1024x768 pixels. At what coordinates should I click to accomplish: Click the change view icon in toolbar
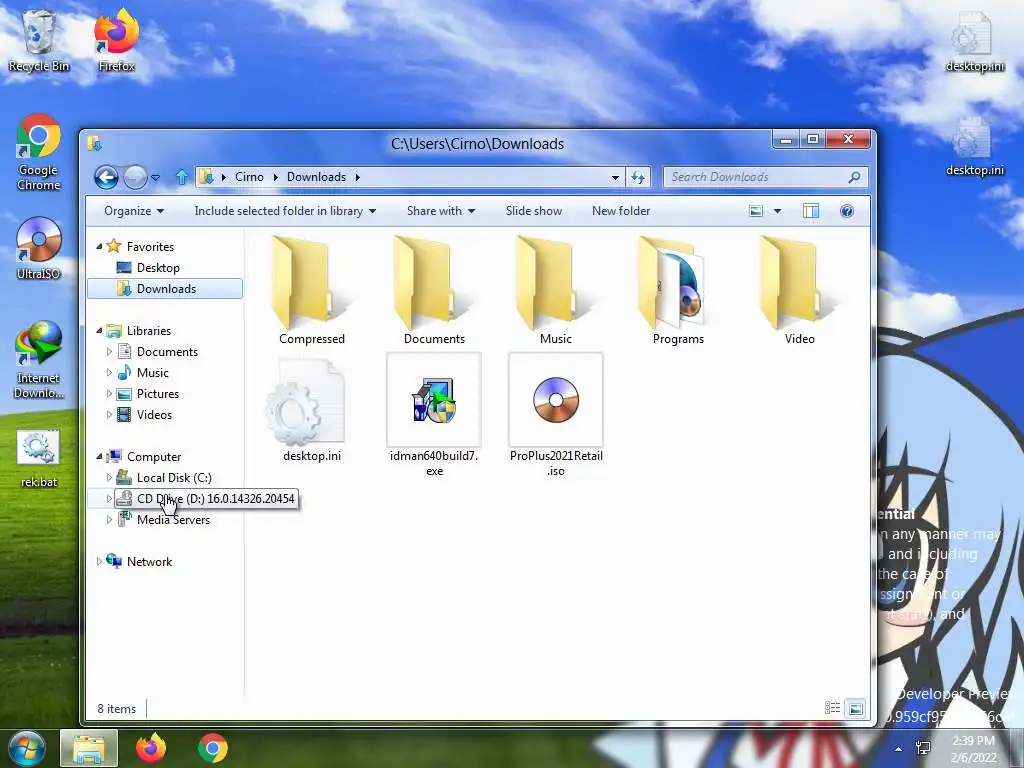[x=756, y=211]
